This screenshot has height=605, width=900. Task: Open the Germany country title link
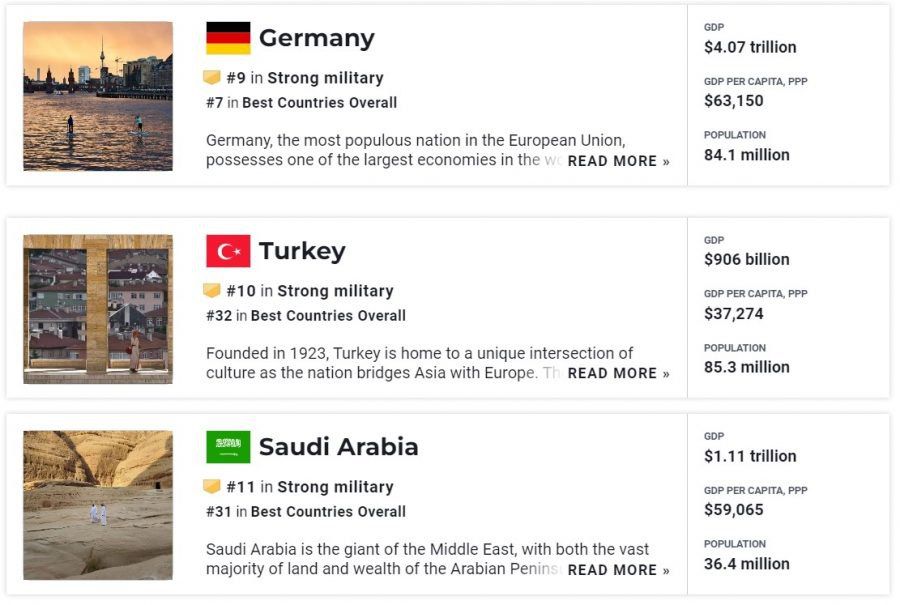point(316,38)
